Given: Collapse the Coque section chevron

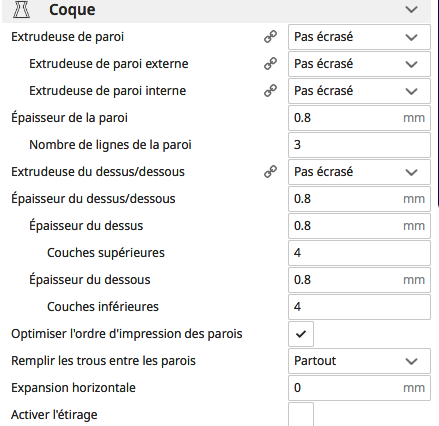Looking at the screenshot, I should coord(411,9).
